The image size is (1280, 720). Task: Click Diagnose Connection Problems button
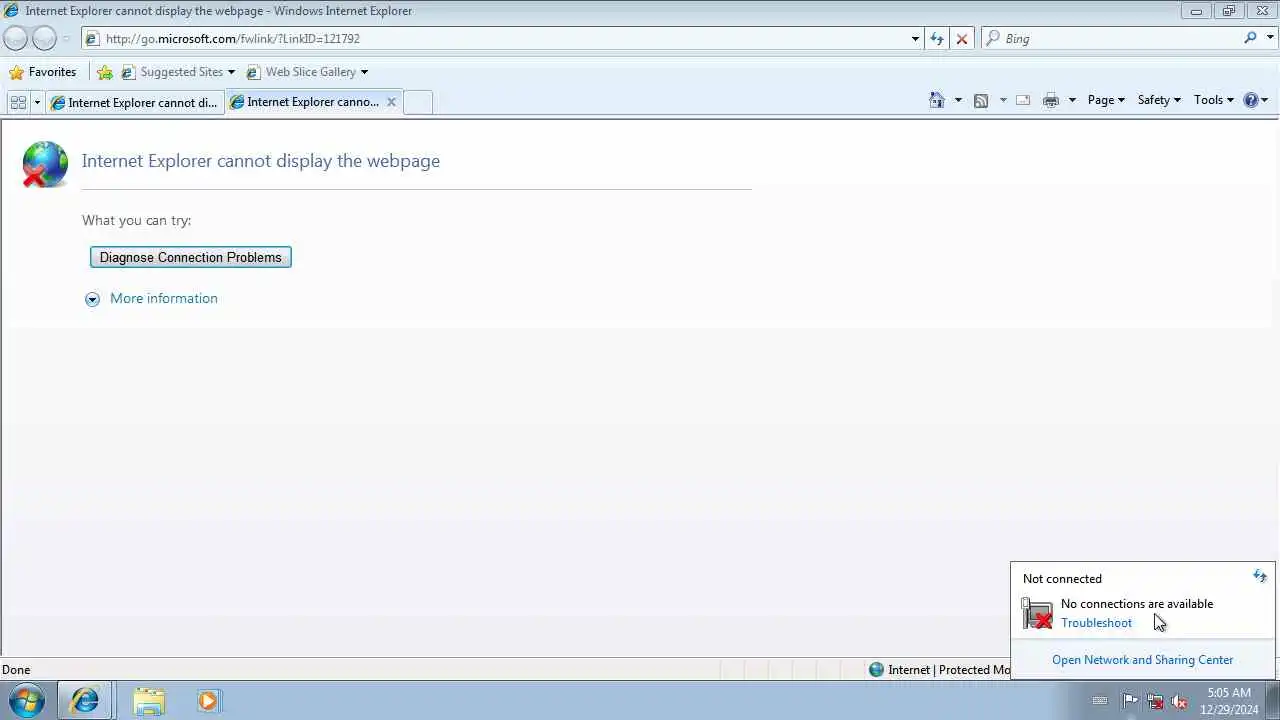191,257
